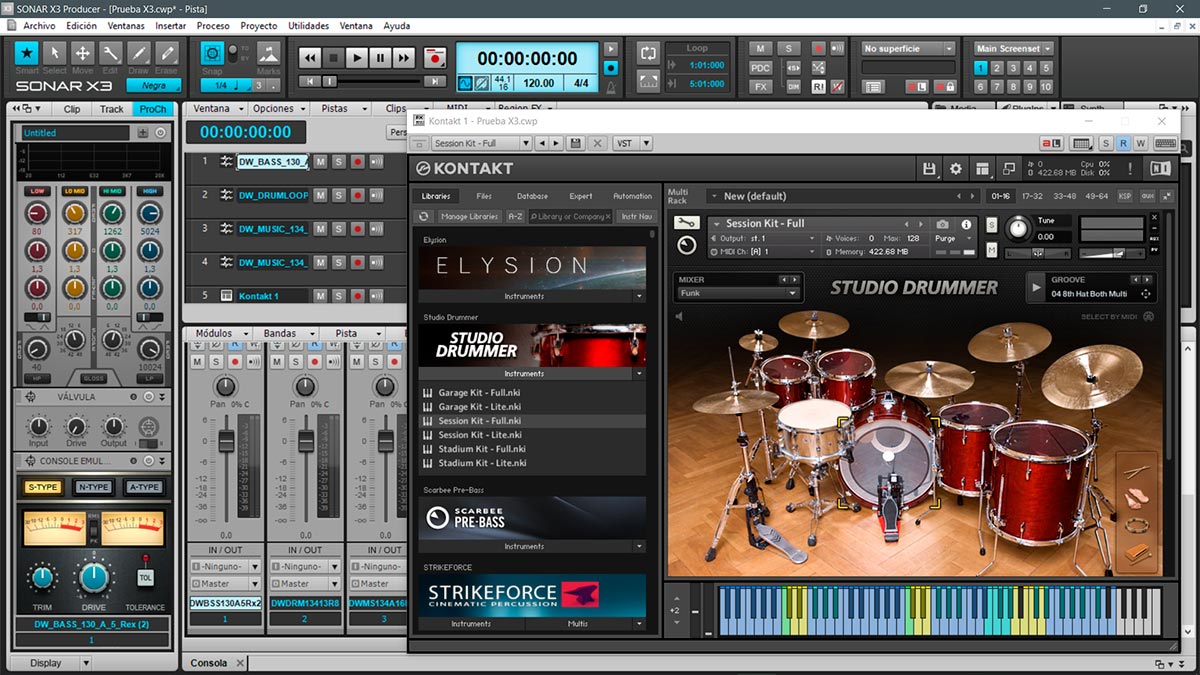Choose the Edit wrench tool
Screen dimensions: 1200x675
[x=111, y=53]
